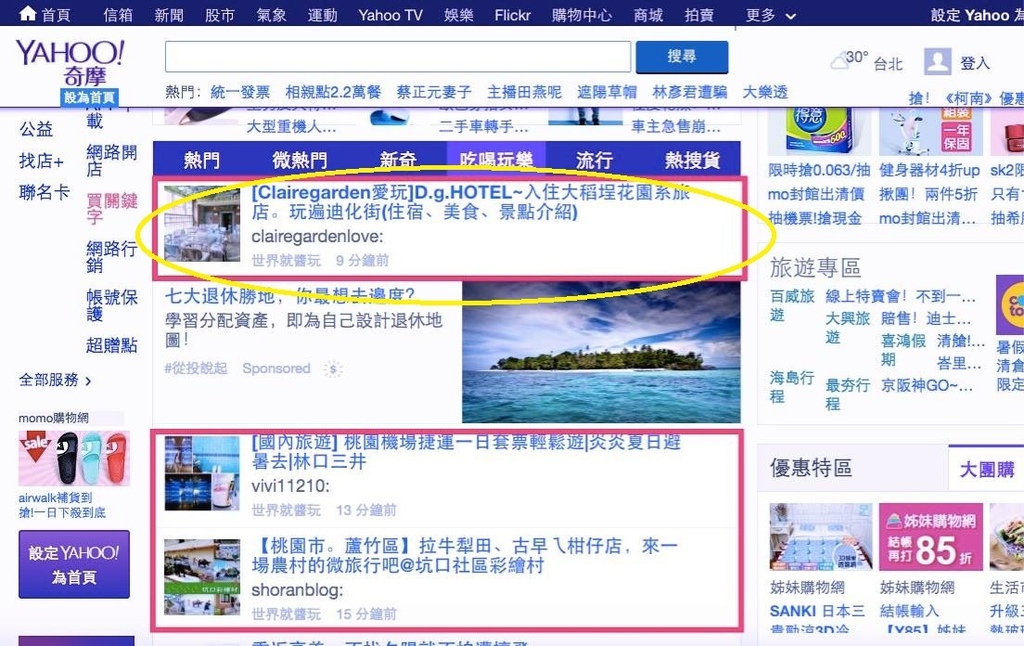The height and width of the screenshot is (646, 1024).
Task: Open 信箱 in the top navigation
Action: pos(118,15)
